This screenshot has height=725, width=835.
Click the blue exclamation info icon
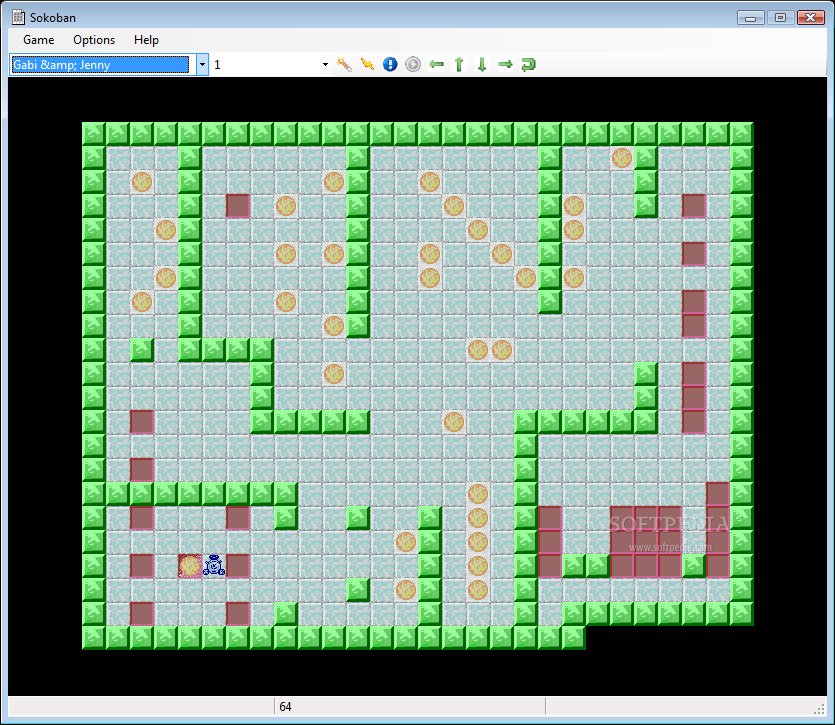pos(390,65)
